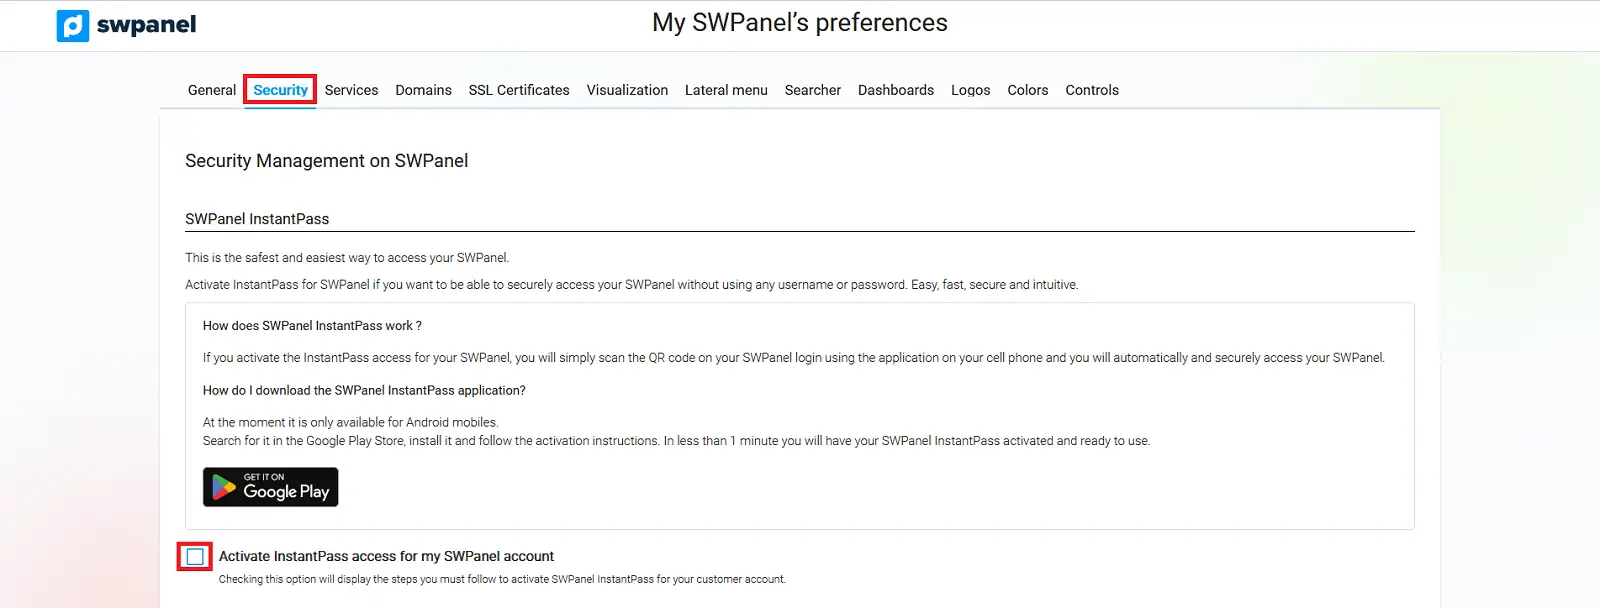This screenshot has width=1600, height=608.
Task: Open the Visualization tab
Action: click(x=627, y=90)
